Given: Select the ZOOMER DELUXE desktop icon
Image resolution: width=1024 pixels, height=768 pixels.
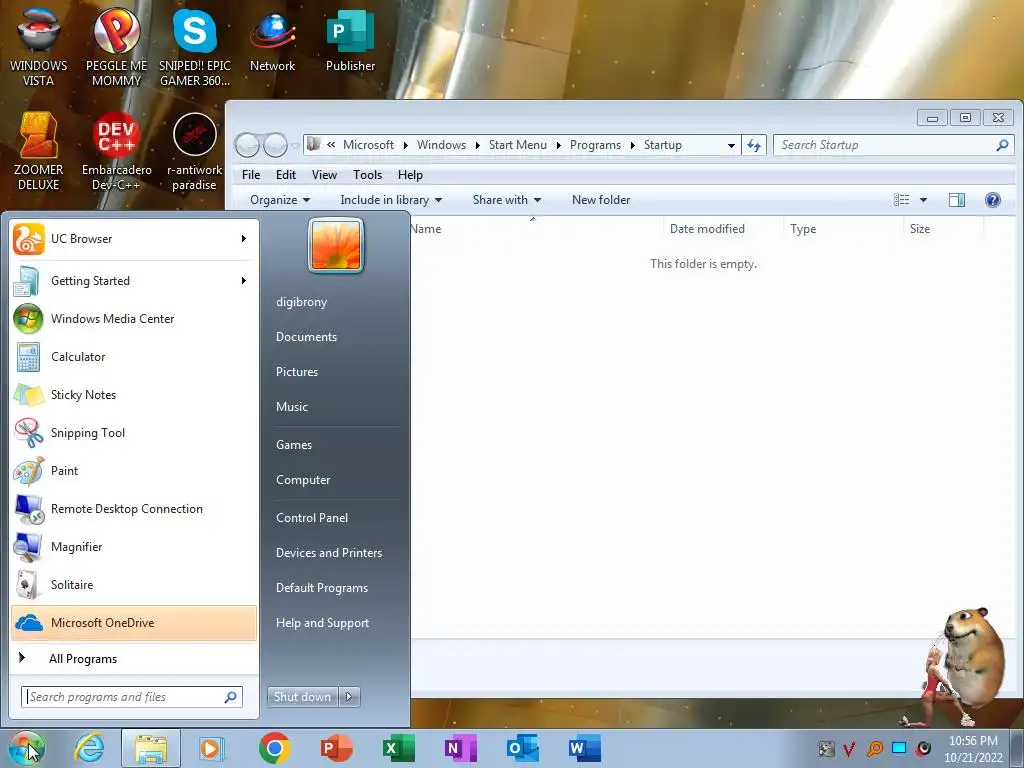Looking at the screenshot, I should (39, 151).
